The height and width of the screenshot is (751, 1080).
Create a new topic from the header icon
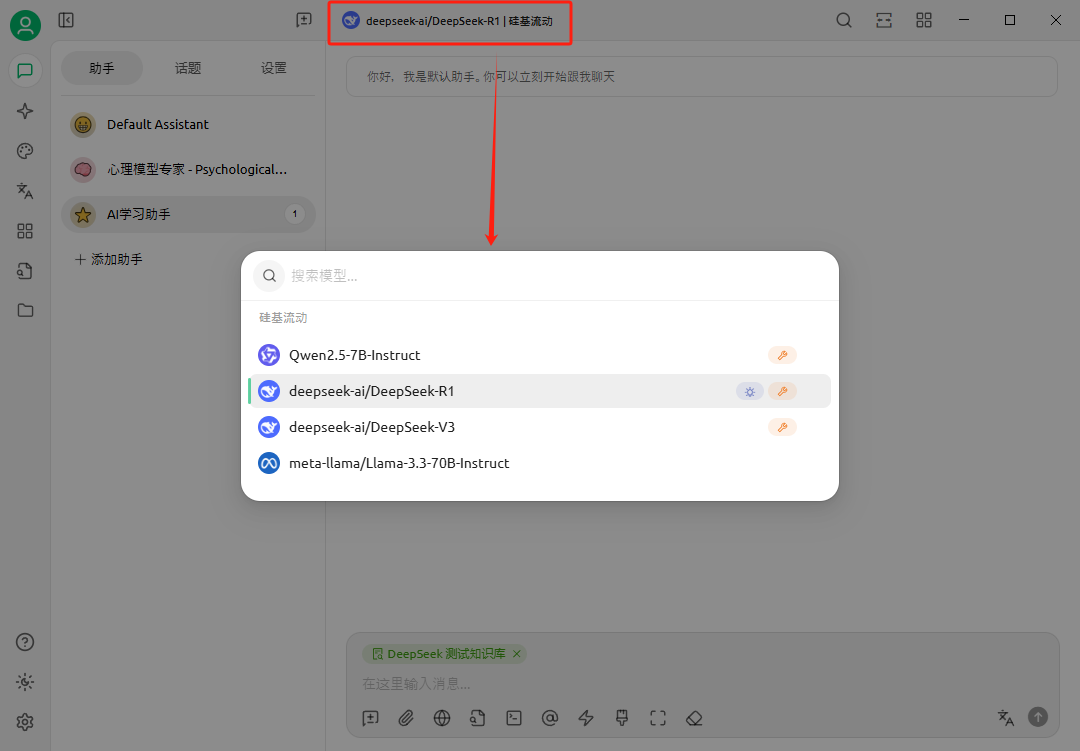304,20
